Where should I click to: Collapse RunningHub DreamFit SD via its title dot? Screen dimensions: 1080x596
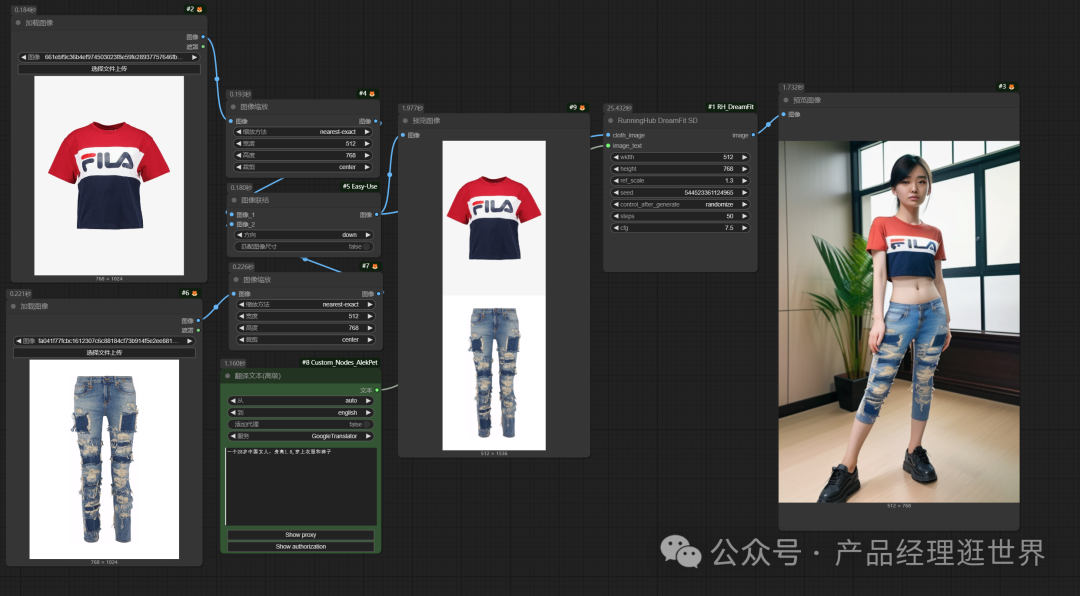point(610,121)
